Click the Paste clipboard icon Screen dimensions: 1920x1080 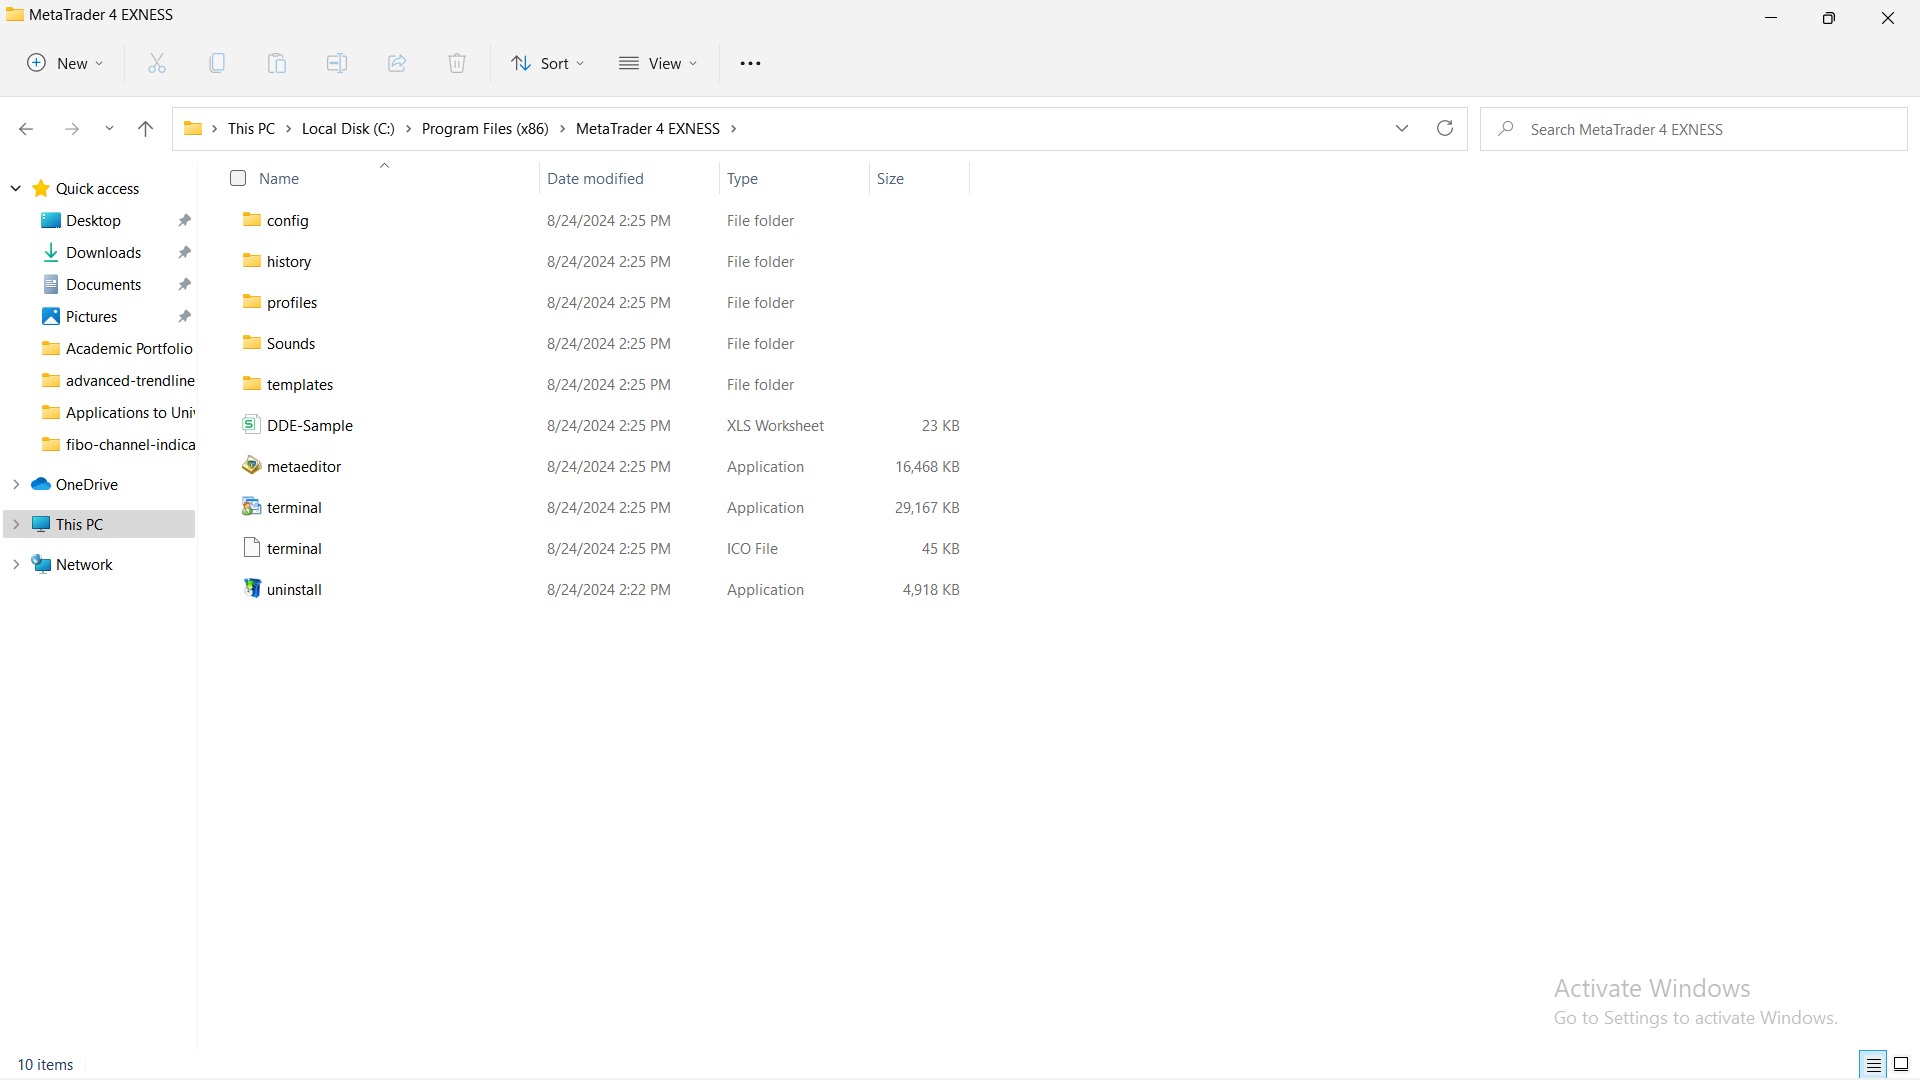[277, 63]
